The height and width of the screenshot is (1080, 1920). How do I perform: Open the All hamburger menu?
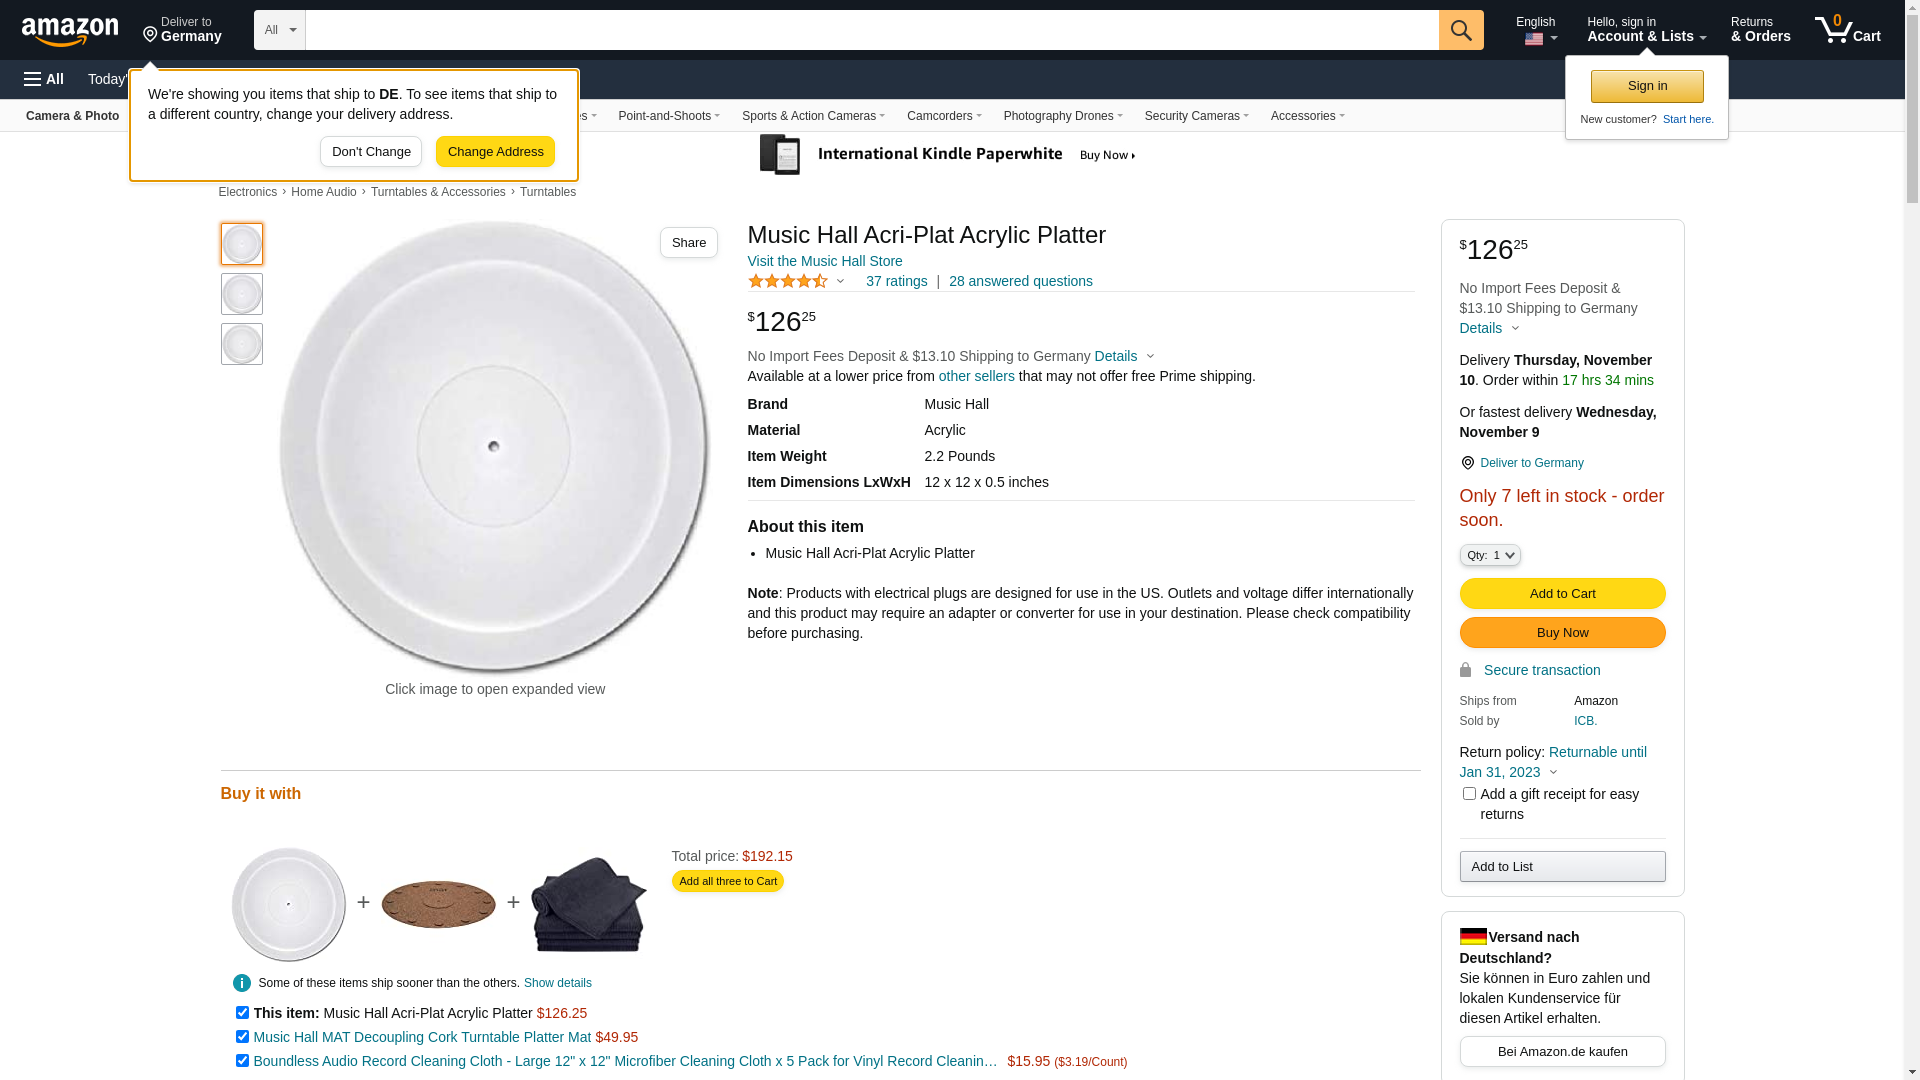(44, 79)
